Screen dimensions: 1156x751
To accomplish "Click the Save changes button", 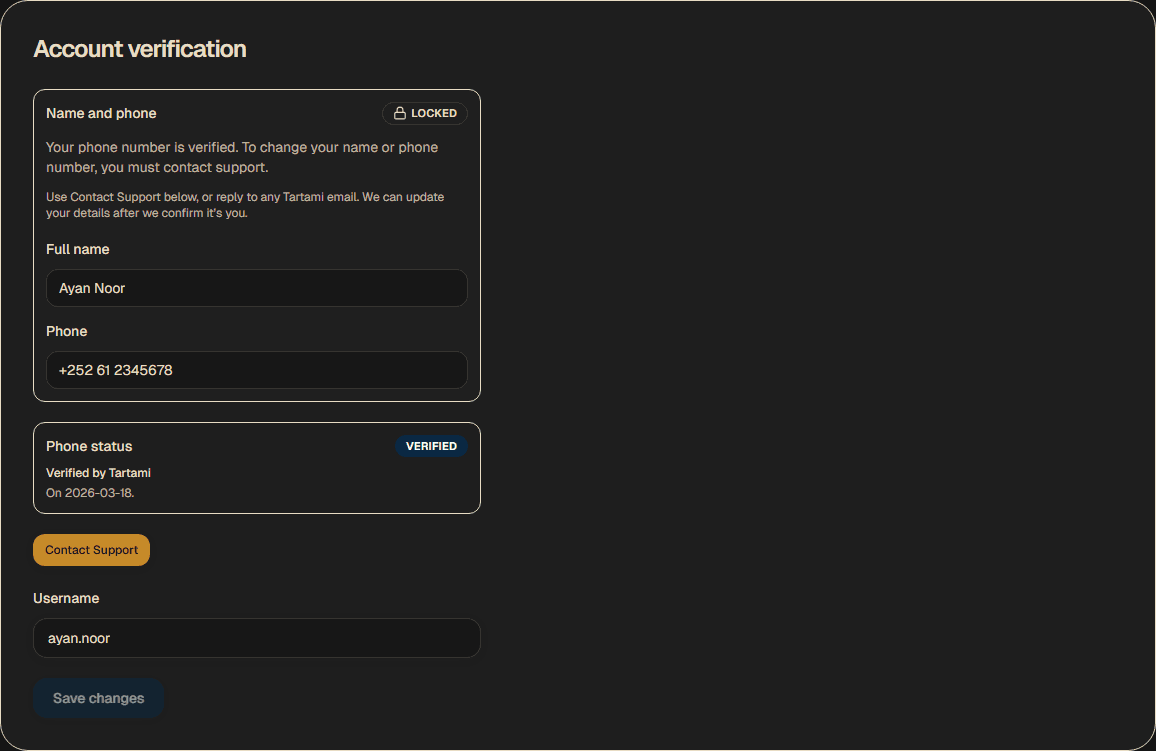I will (x=98, y=698).
